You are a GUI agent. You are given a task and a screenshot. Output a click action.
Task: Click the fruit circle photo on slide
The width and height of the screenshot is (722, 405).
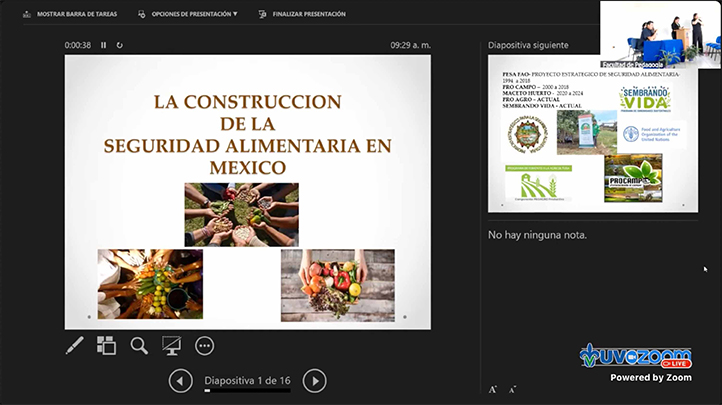150,284
